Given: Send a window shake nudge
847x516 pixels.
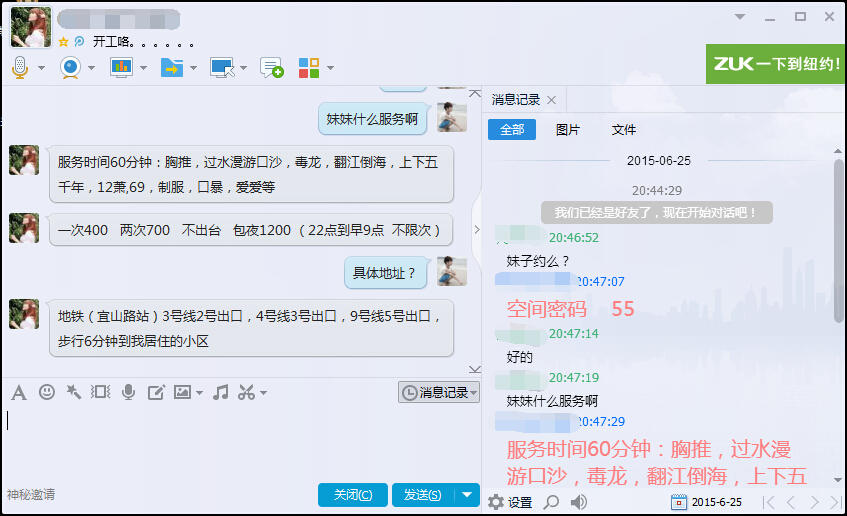Looking at the screenshot, I should pos(100,392).
